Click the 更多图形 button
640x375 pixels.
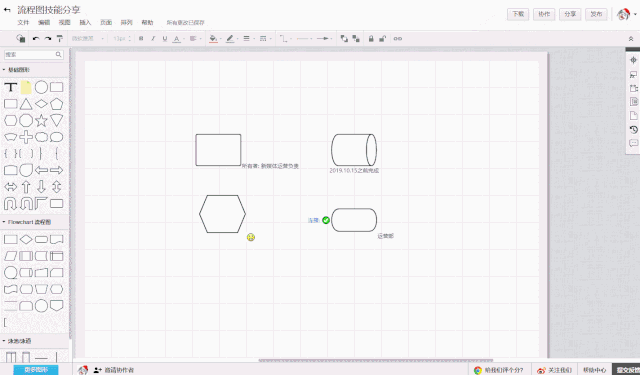click(36, 370)
